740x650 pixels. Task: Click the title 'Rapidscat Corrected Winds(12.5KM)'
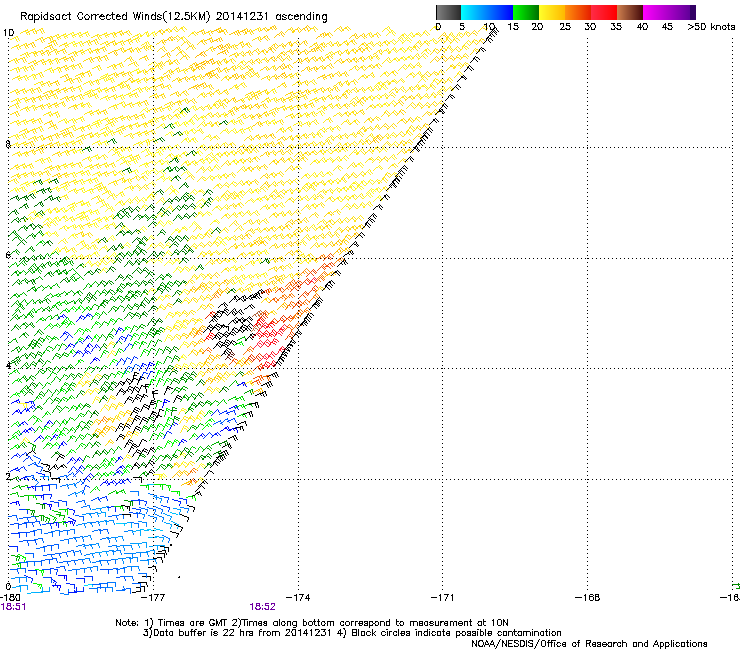[x=115, y=17]
